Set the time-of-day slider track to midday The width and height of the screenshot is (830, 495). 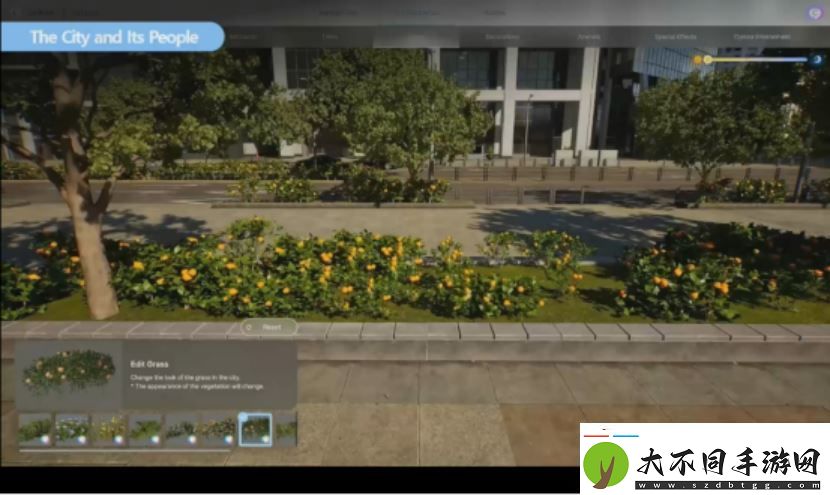757,60
